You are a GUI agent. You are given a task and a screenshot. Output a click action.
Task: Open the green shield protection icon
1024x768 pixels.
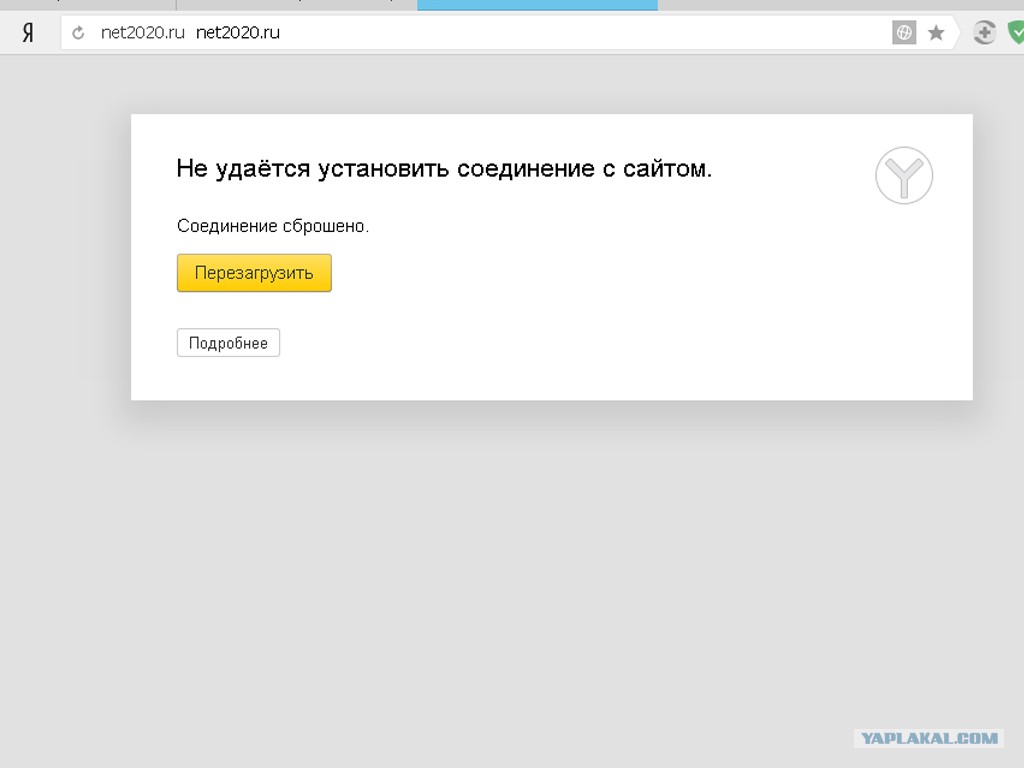point(1015,33)
